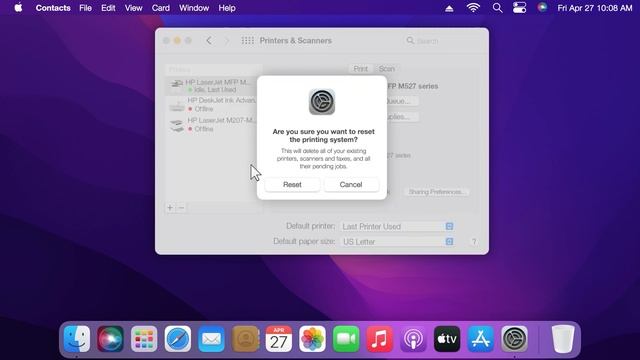Click the date and time in the menu bar

(x=595, y=8)
